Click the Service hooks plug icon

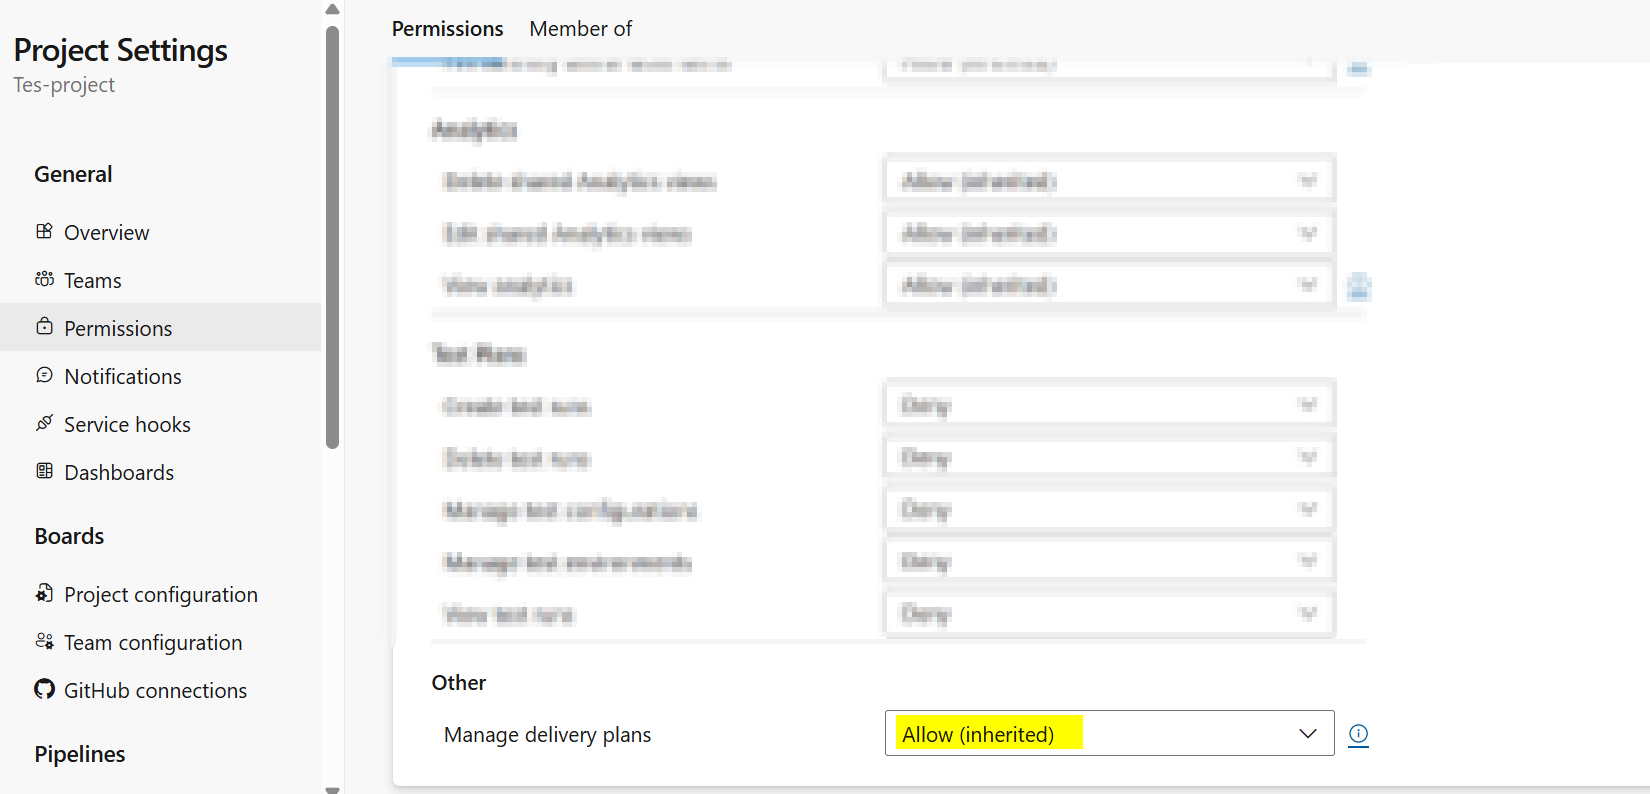coord(44,423)
